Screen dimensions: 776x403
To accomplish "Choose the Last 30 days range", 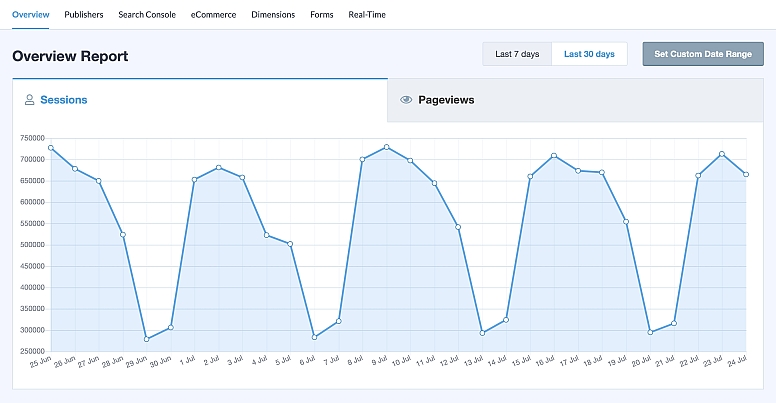I will pos(589,54).
